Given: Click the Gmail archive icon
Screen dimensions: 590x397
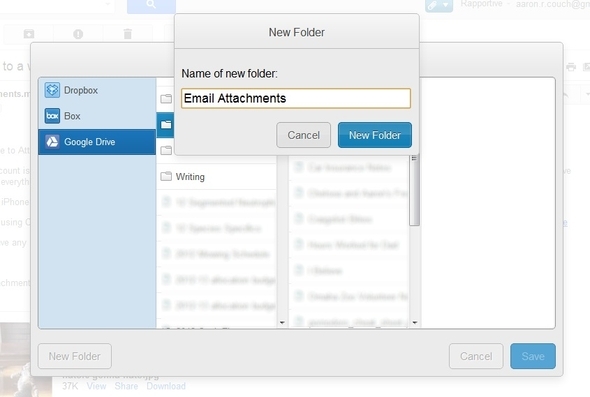Looking at the screenshot, I should point(29,34).
